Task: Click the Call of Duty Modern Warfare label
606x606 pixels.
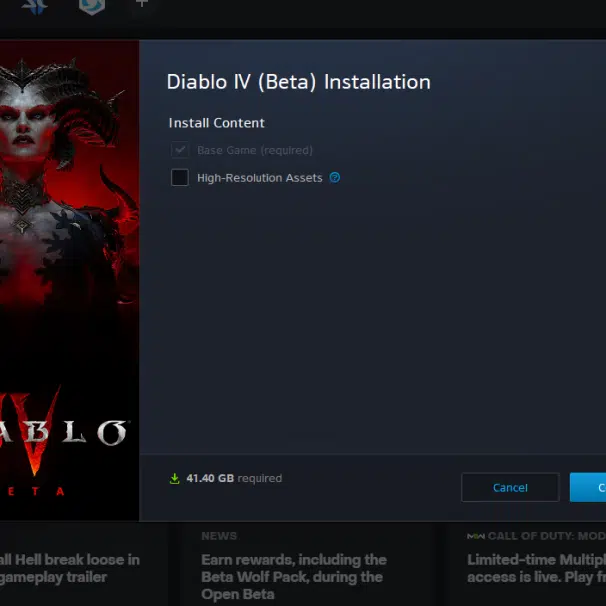Action: pyautogui.click(x=536, y=536)
